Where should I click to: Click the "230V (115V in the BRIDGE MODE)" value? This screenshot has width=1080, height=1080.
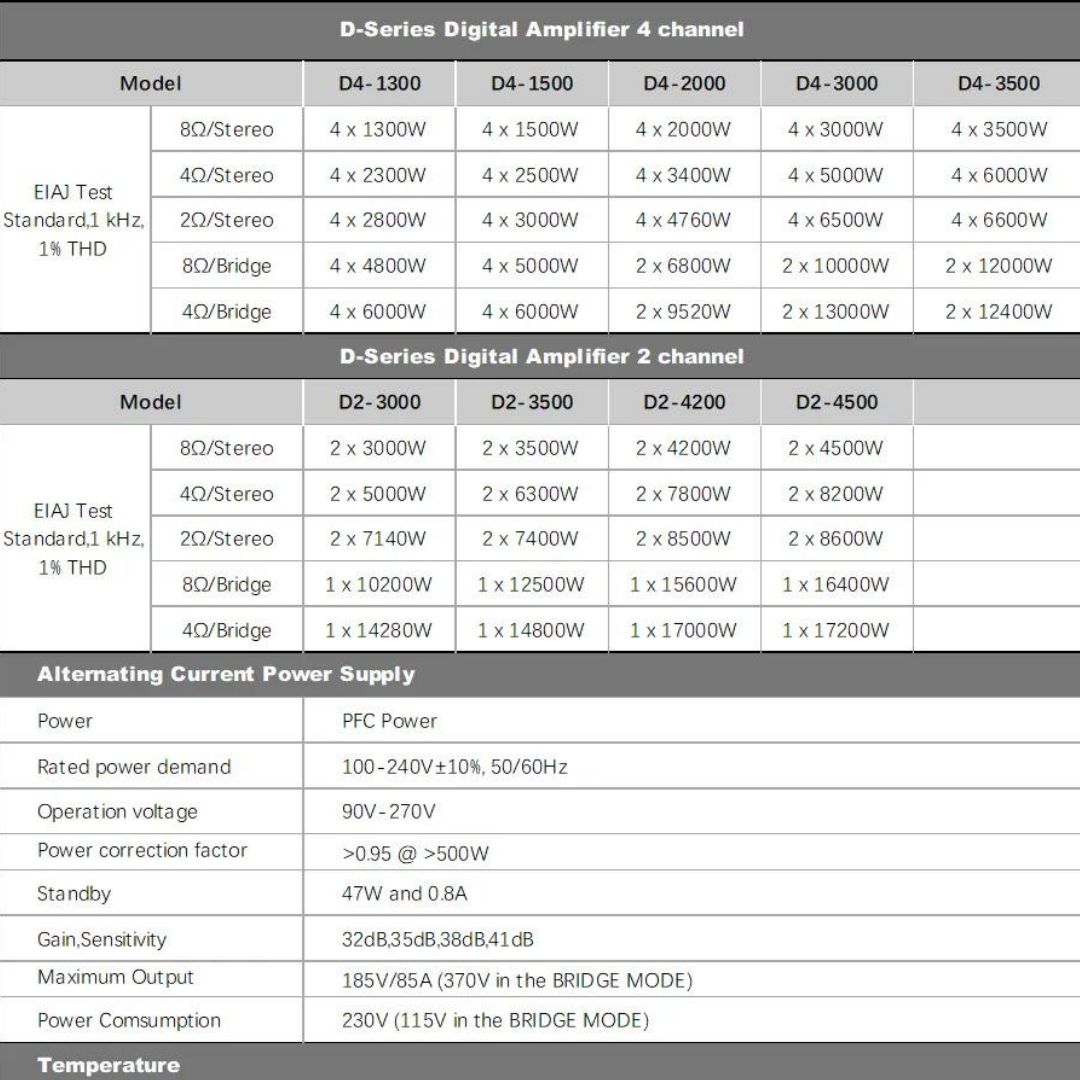(x=495, y=1021)
